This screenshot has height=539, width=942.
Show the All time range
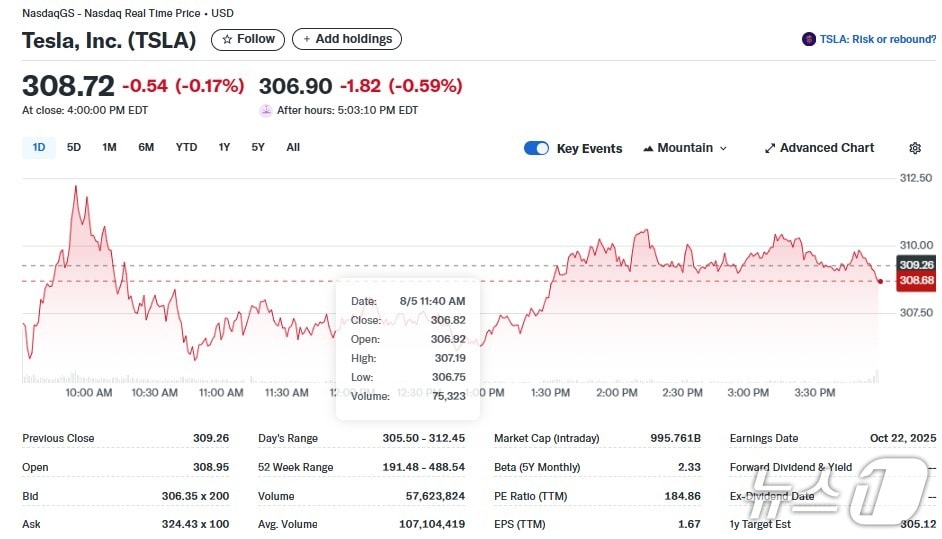pyautogui.click(x=293, y=147)
